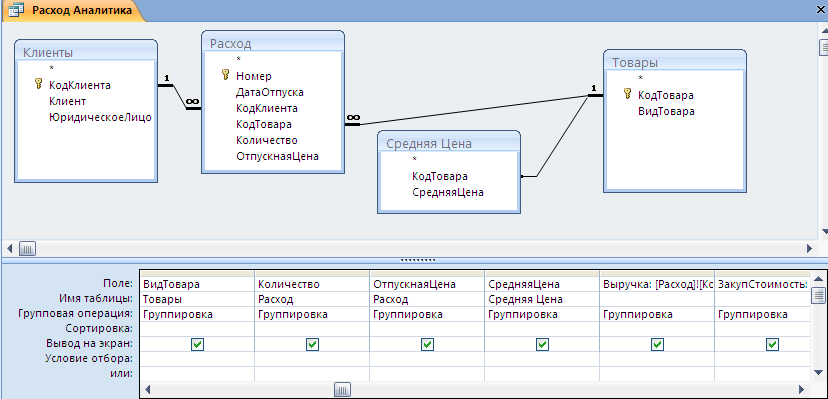Select СредняяЦена field in Средняя Цена table
828x399 pixels.
click(448, 192)
